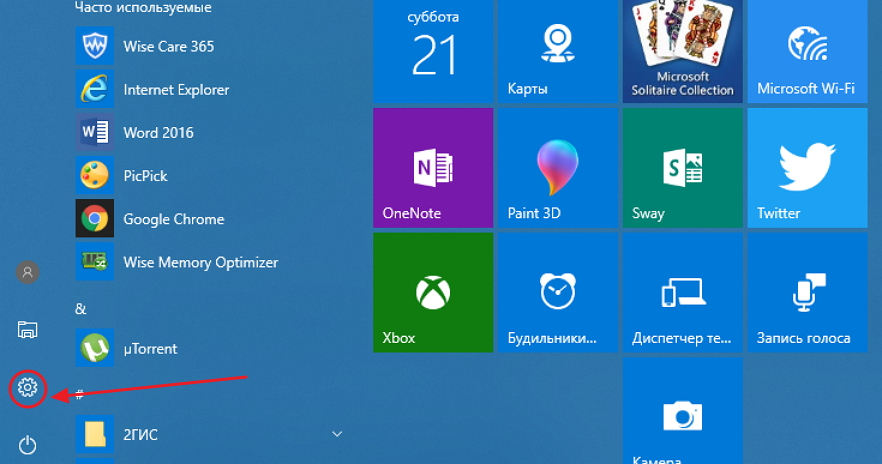Launch the Internet Explorer icon
This screenshot has width=882, height=464.
(x=94, y=89)
